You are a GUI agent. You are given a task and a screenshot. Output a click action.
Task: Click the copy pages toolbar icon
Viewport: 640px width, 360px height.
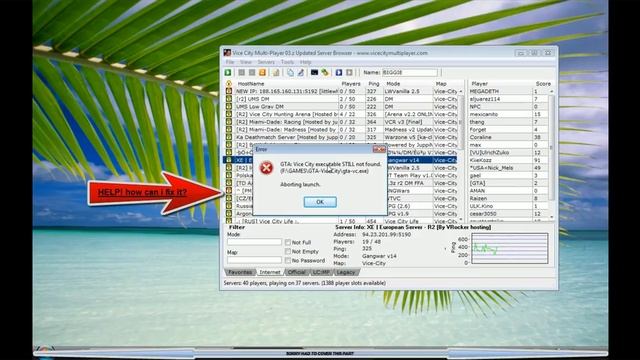tap(290, 73)
